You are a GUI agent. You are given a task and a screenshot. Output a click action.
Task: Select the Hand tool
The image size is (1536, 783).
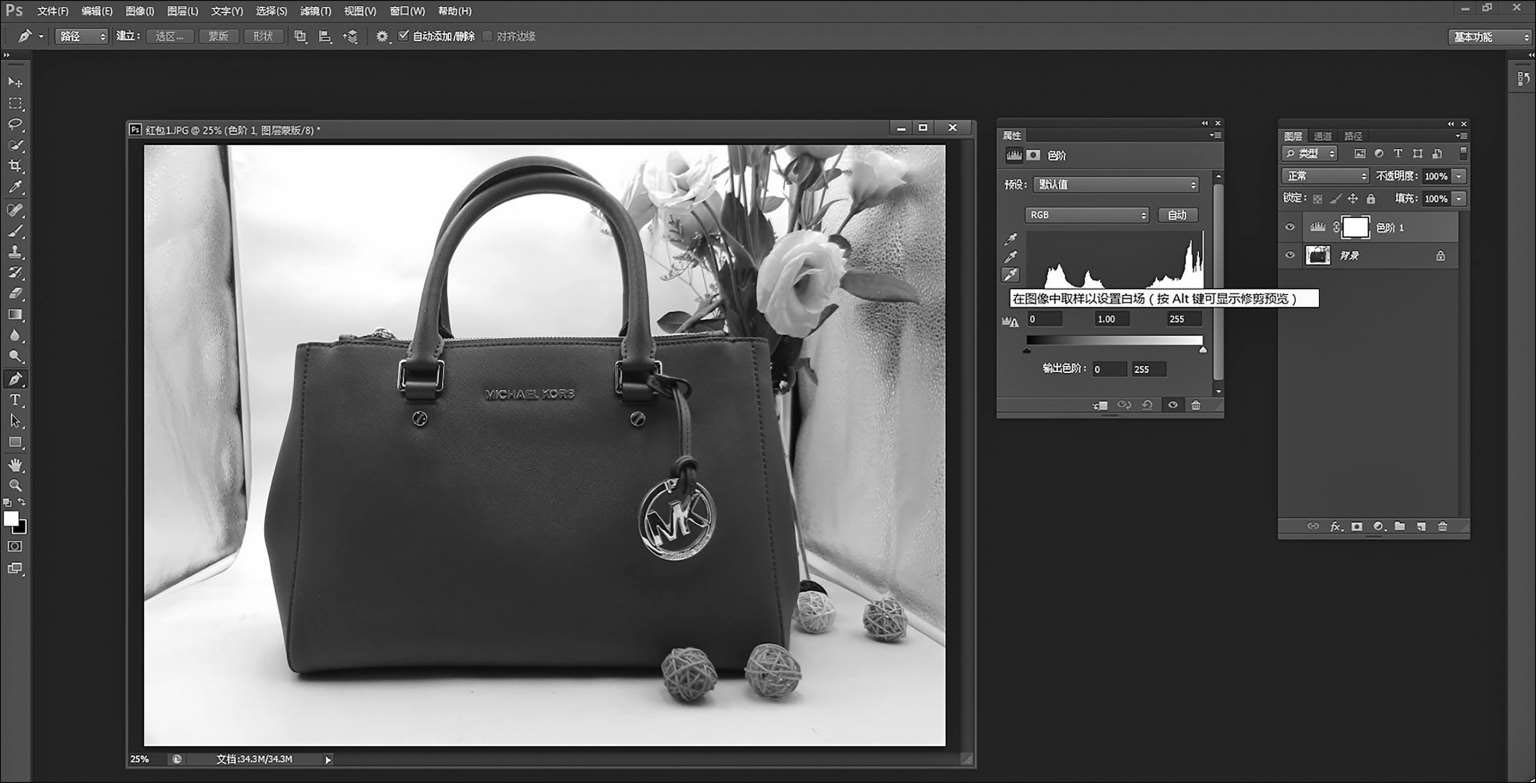[x=15, y=465]
